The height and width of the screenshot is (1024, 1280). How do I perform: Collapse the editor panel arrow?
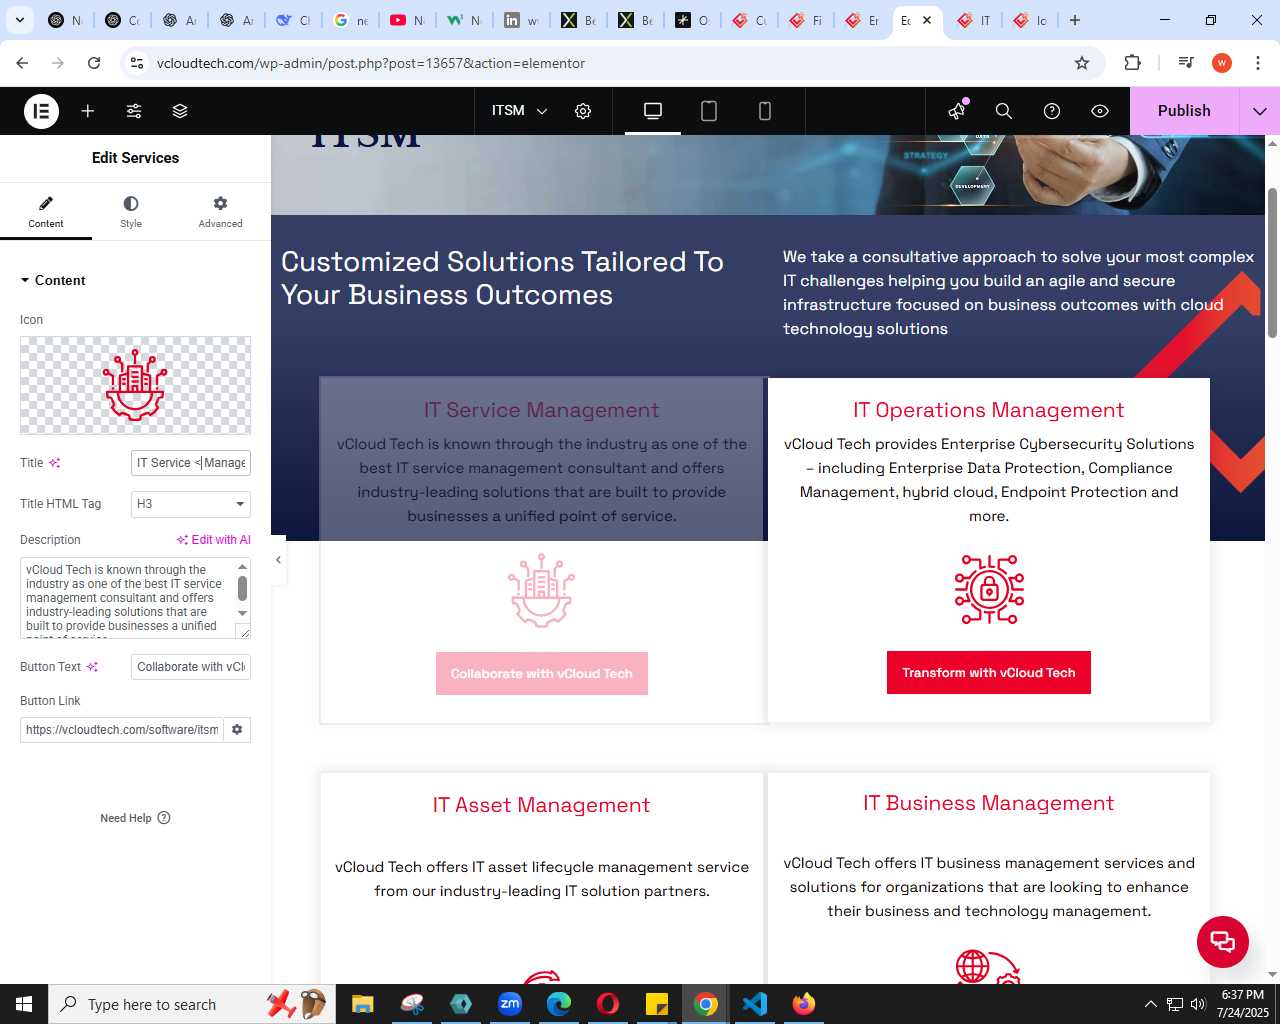coord(278,560)
